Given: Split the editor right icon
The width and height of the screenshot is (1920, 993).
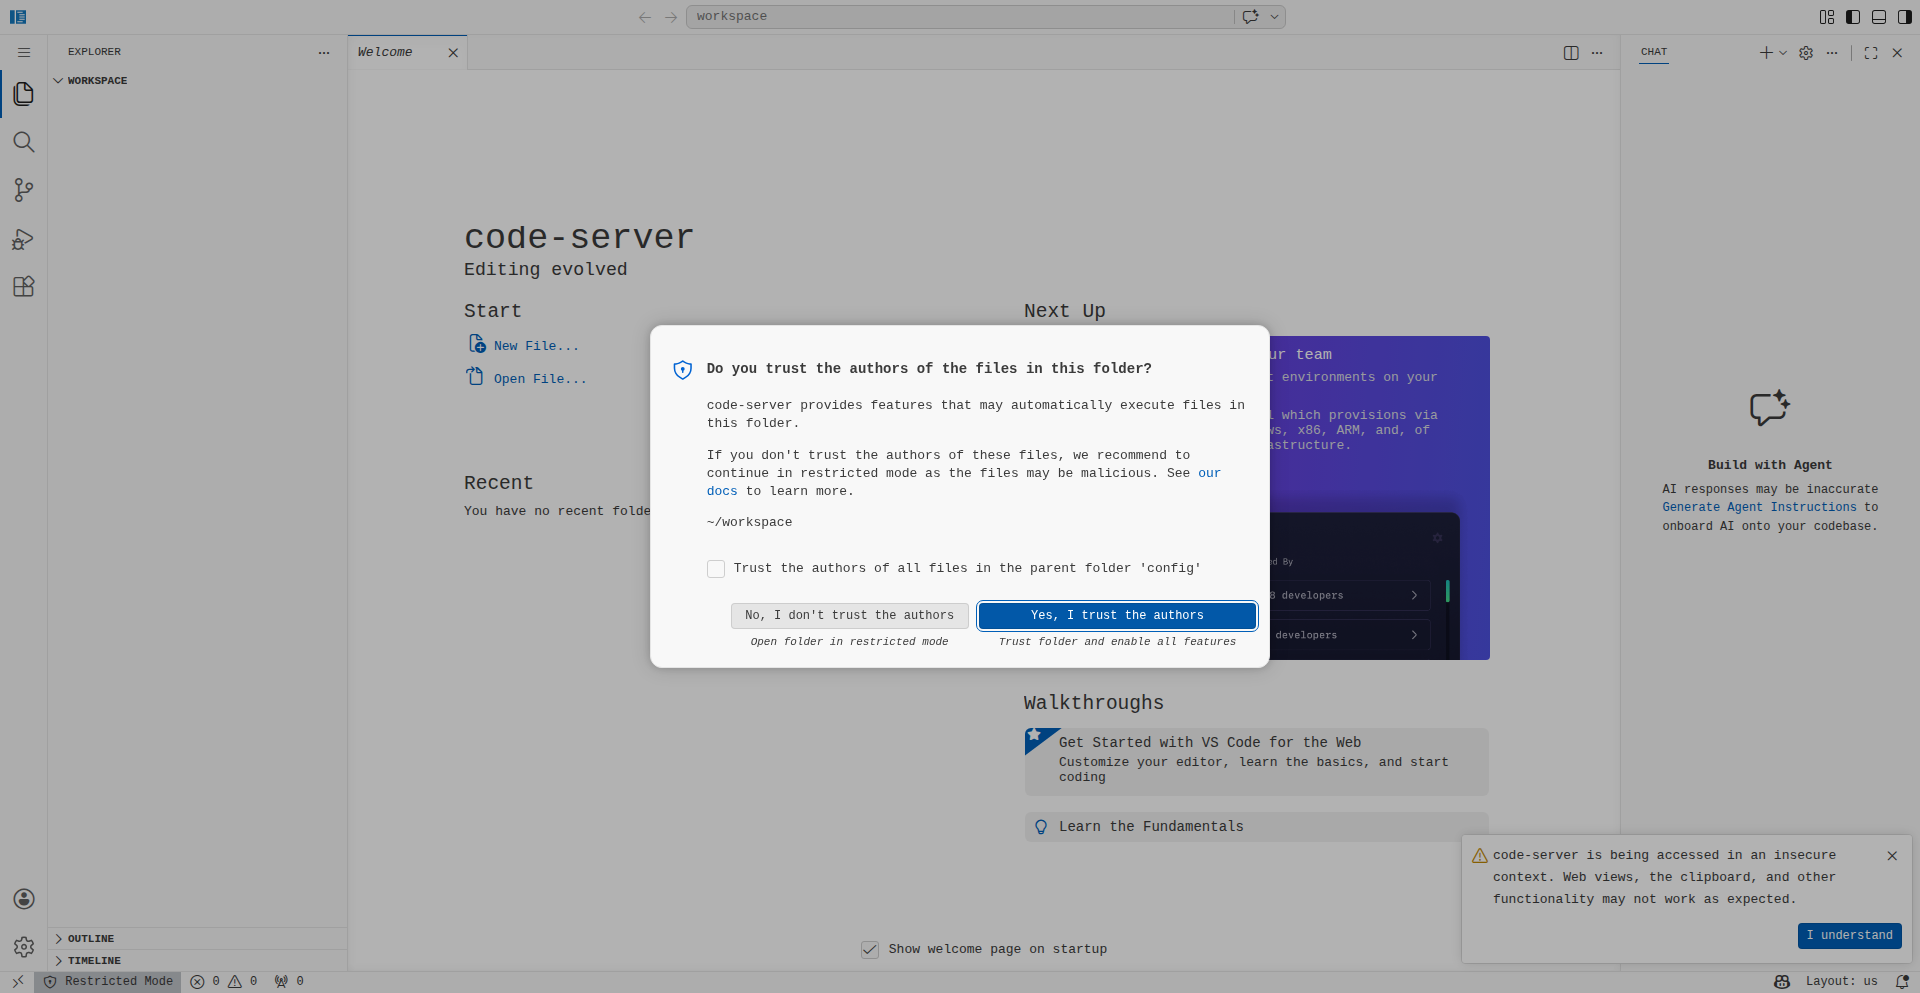Looking at the screenshot, I should tap(1571, 53).
